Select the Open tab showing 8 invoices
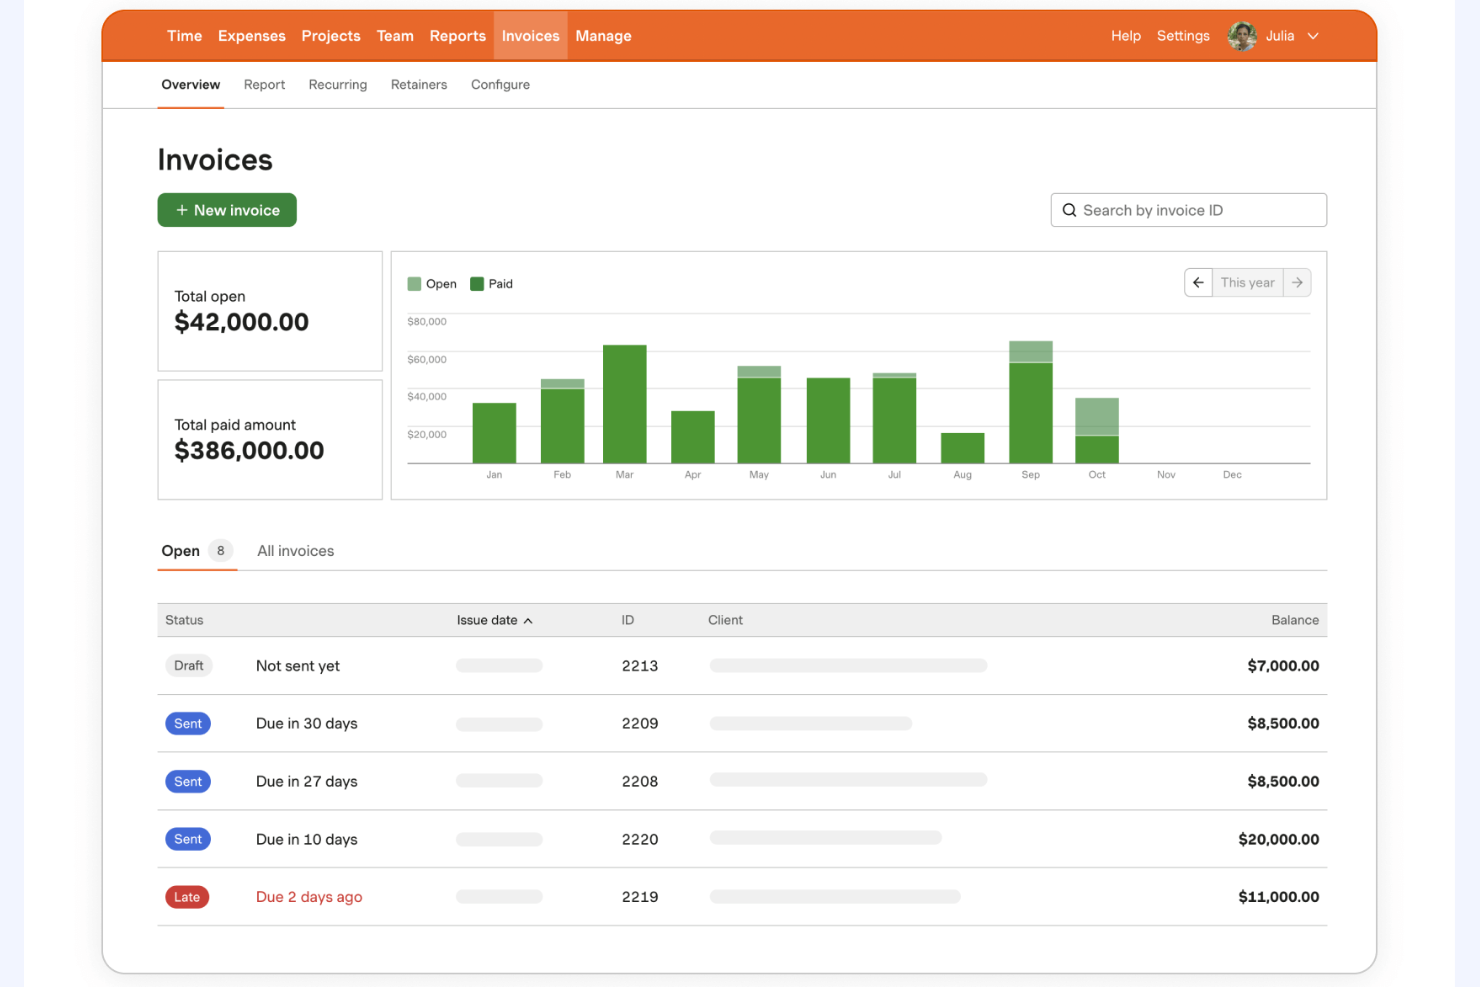The width and height of the screenshot is (1480, 987). (x=180, y=551)
